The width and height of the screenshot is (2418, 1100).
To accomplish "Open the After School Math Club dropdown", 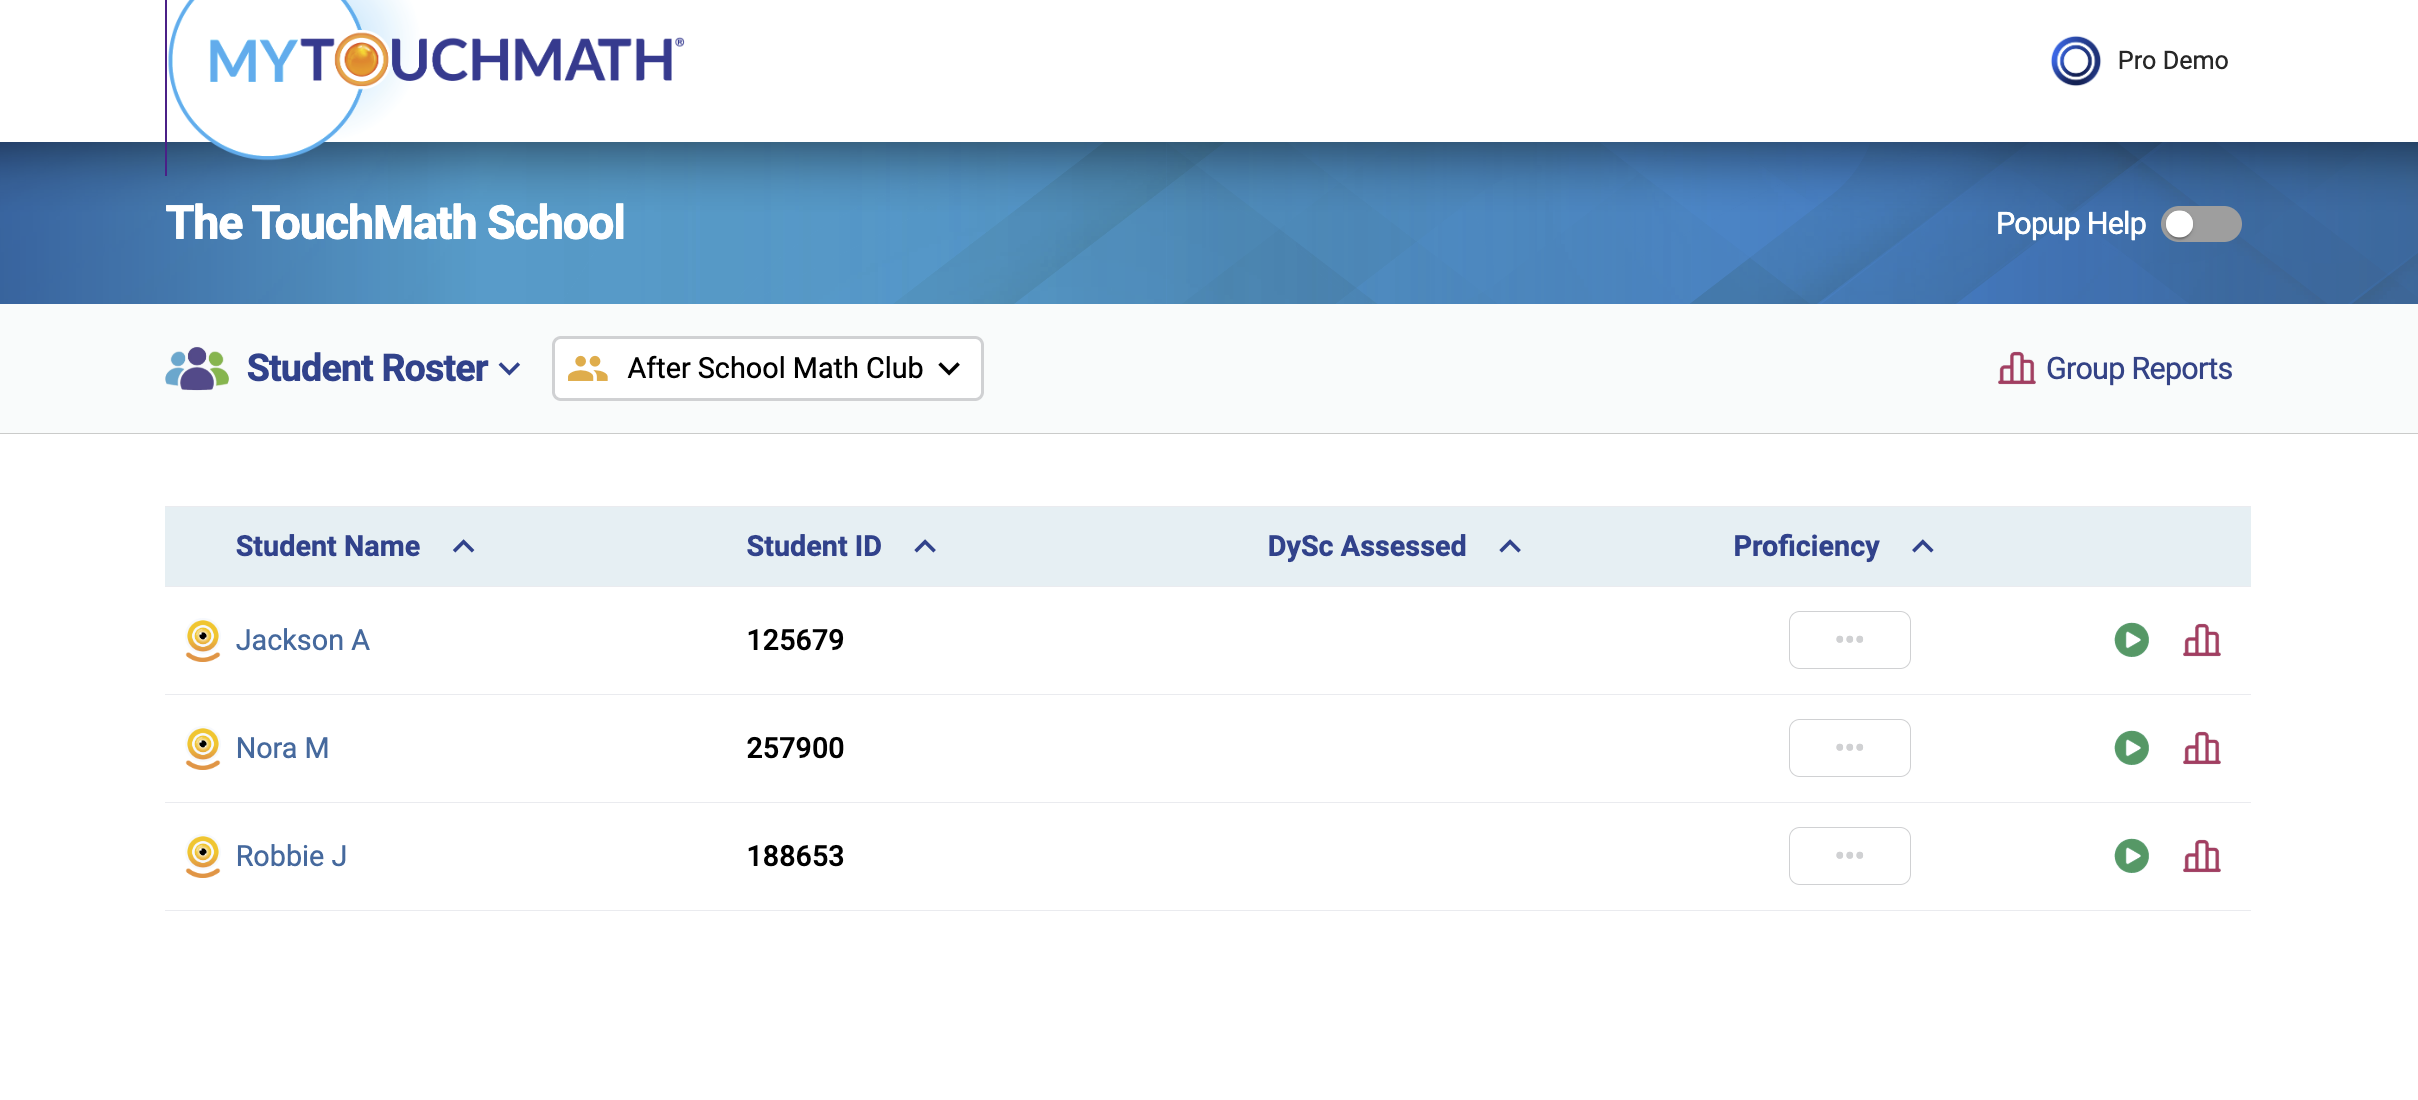I will [x=767, y=369].
